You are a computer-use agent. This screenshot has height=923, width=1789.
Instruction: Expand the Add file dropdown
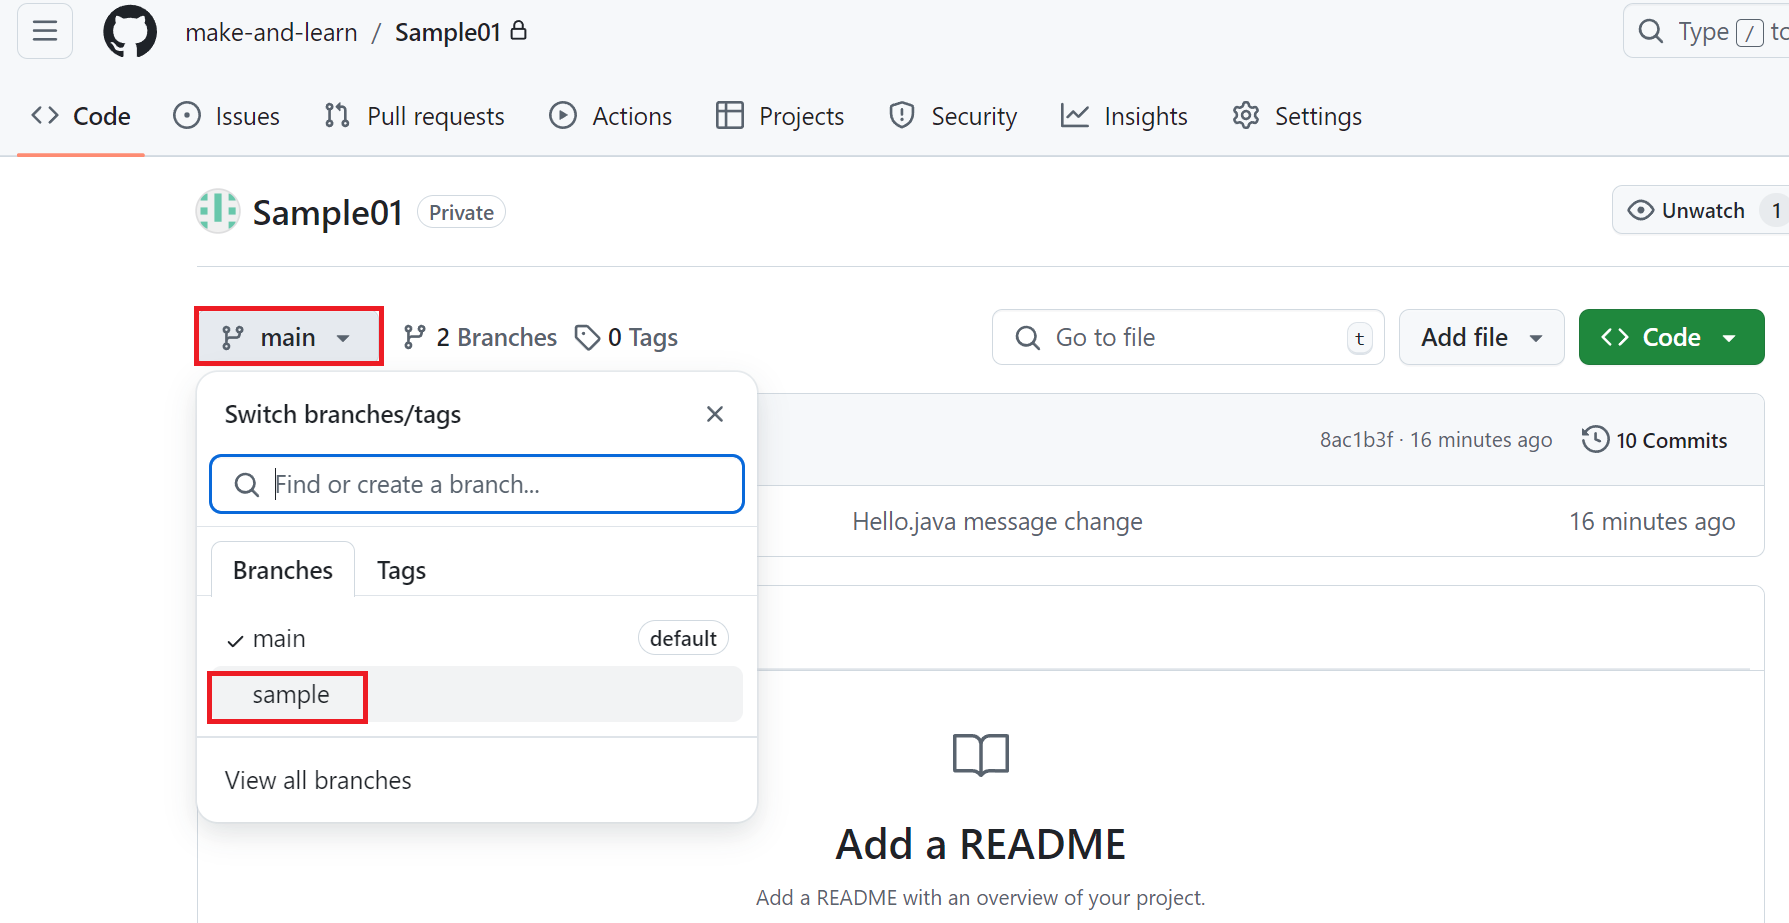[x=1482, y=337]
